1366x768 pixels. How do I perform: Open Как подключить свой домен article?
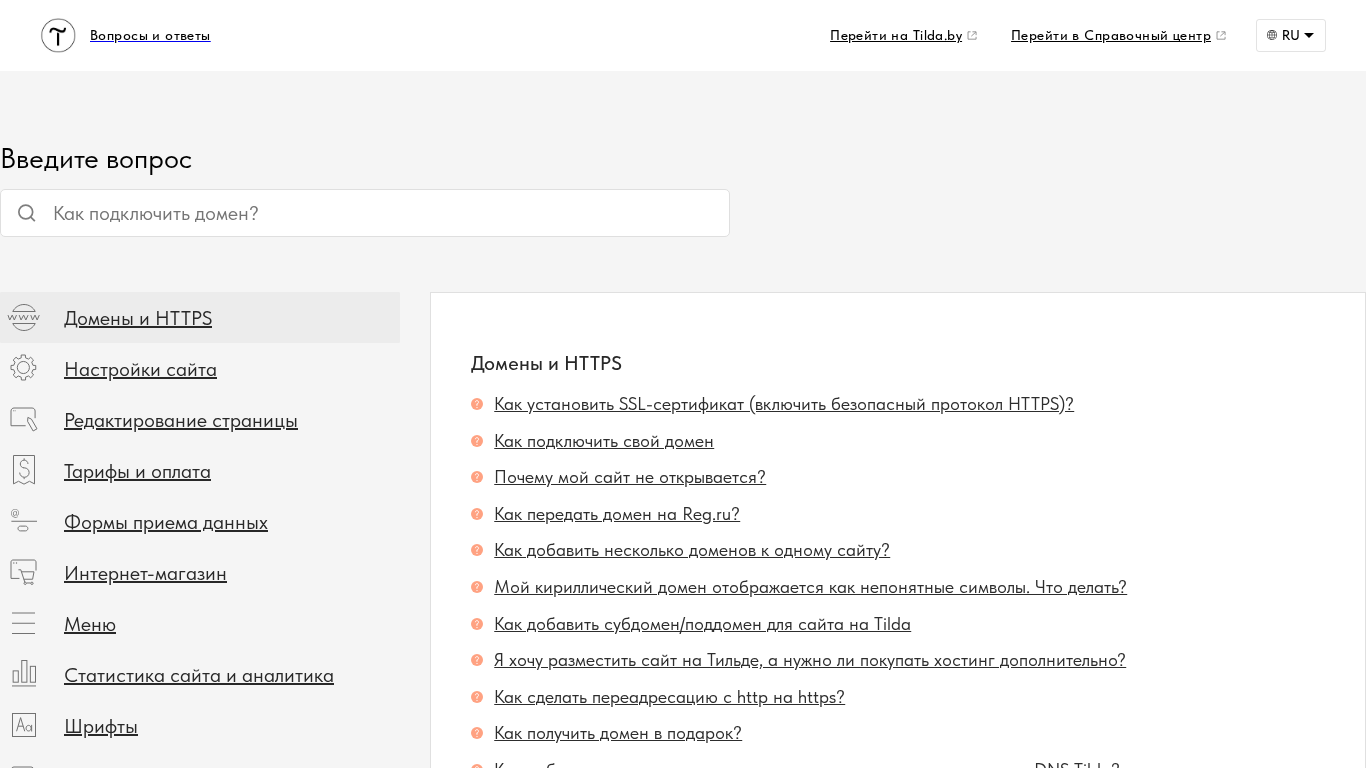(604, 441)
